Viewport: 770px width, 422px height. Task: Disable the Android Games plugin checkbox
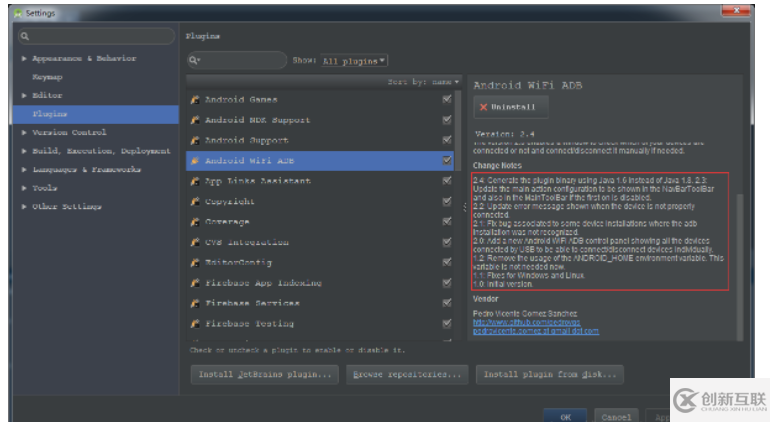(x=447, y=99)
